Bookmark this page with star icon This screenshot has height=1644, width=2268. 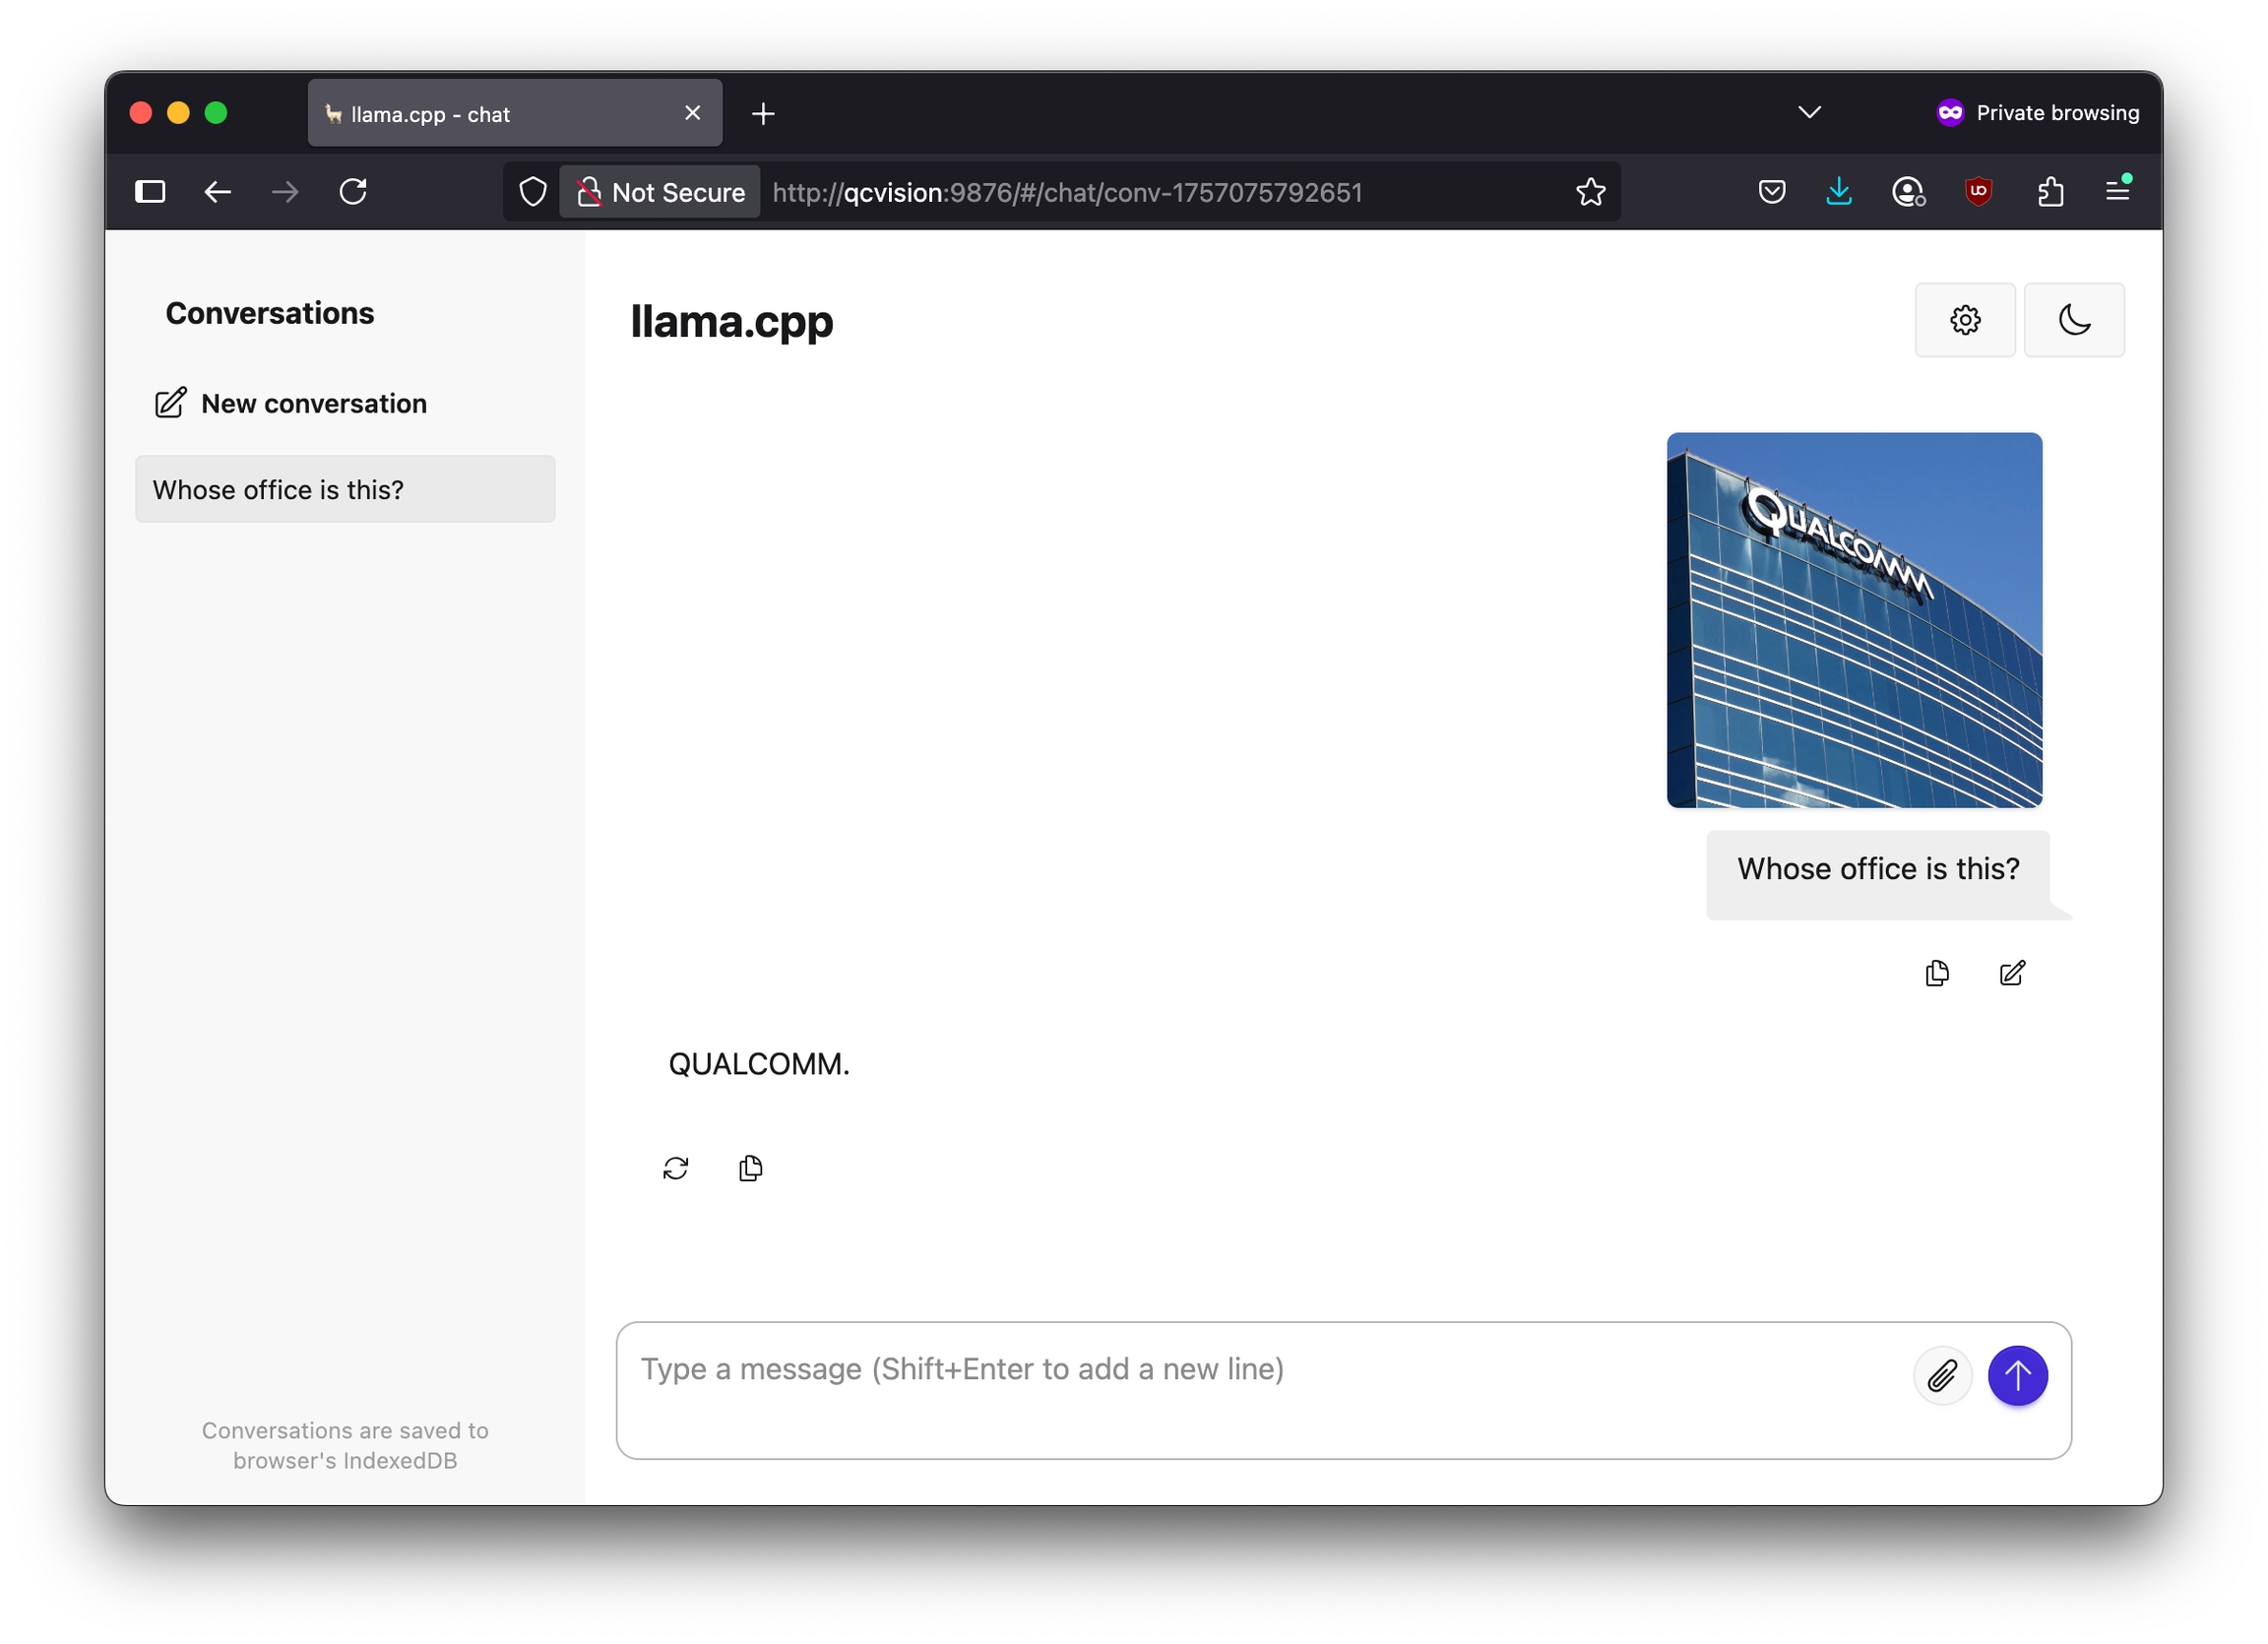(1590, 192)
